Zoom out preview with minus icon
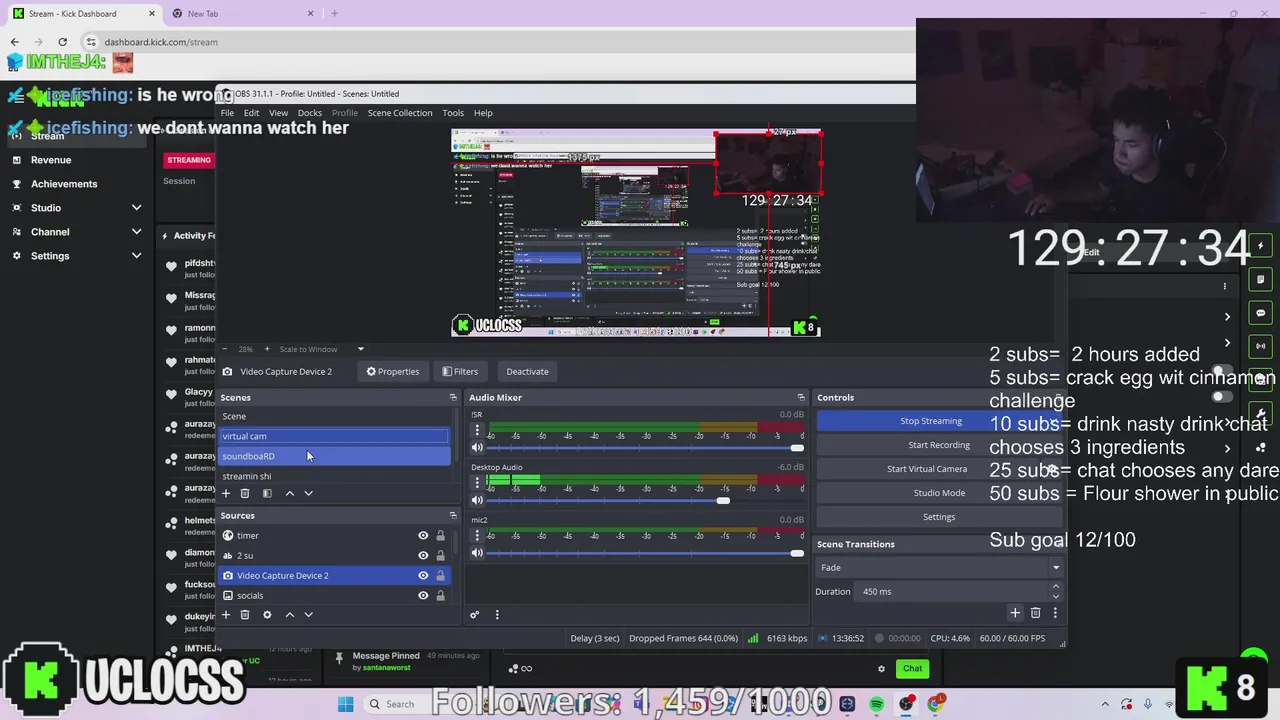Image resolution: width=1280 pixels, height=720 pixels. pyautogui.click(x=225, y=349)
